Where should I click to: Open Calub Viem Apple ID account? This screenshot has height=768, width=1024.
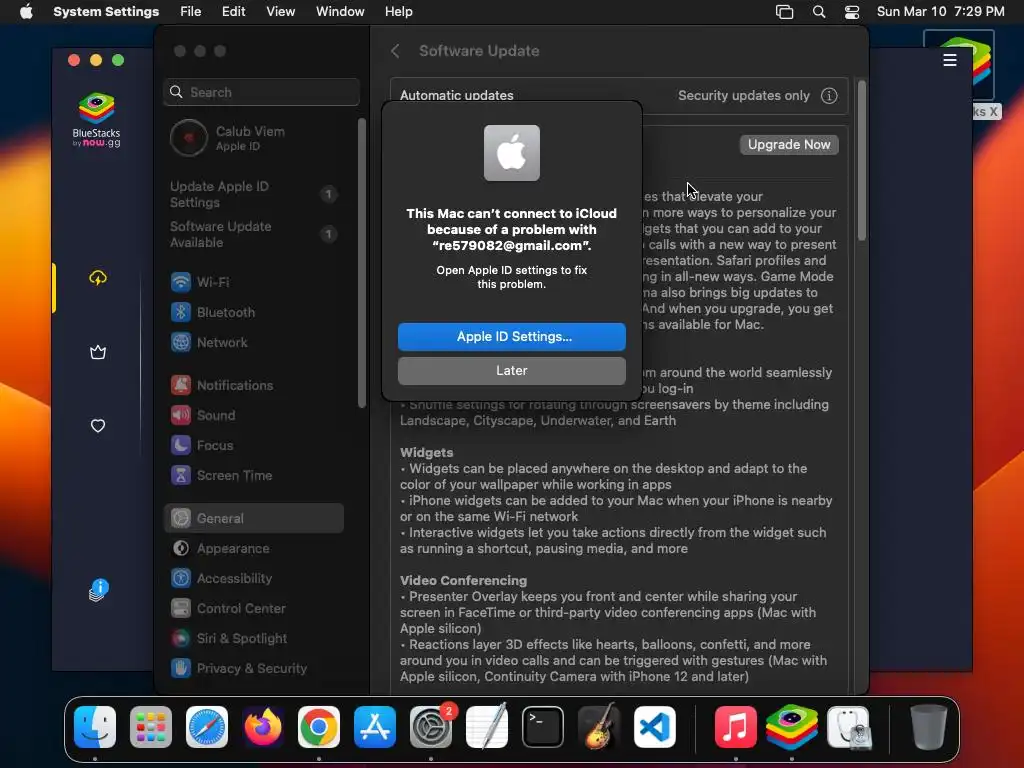coord(255,138)
